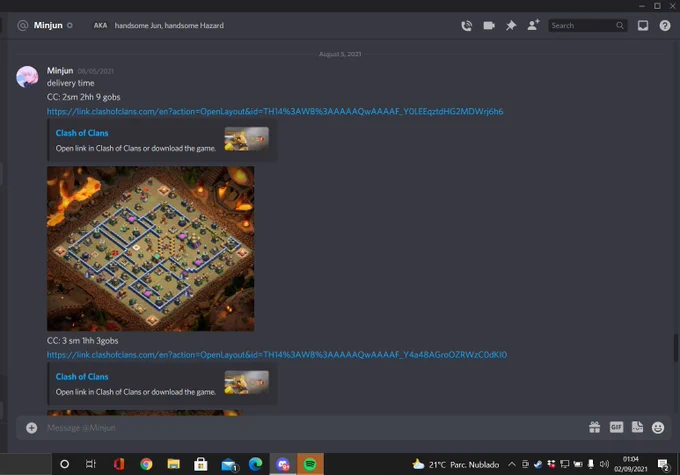Open Google Chrome from taskbar
680x475 pixels.
(146, 464)
